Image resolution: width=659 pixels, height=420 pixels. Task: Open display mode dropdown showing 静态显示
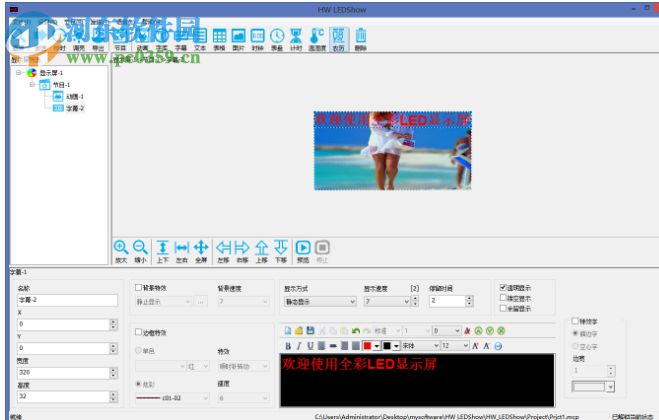click(x=320, y=301)
